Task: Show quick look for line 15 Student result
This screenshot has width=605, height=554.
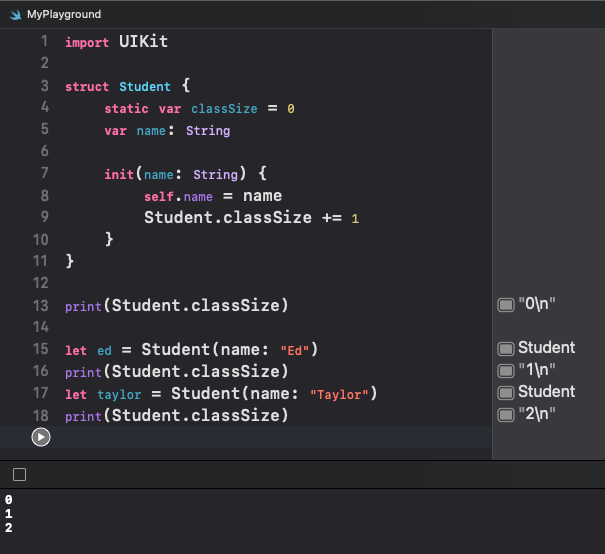Action: (x=506, y=348)
